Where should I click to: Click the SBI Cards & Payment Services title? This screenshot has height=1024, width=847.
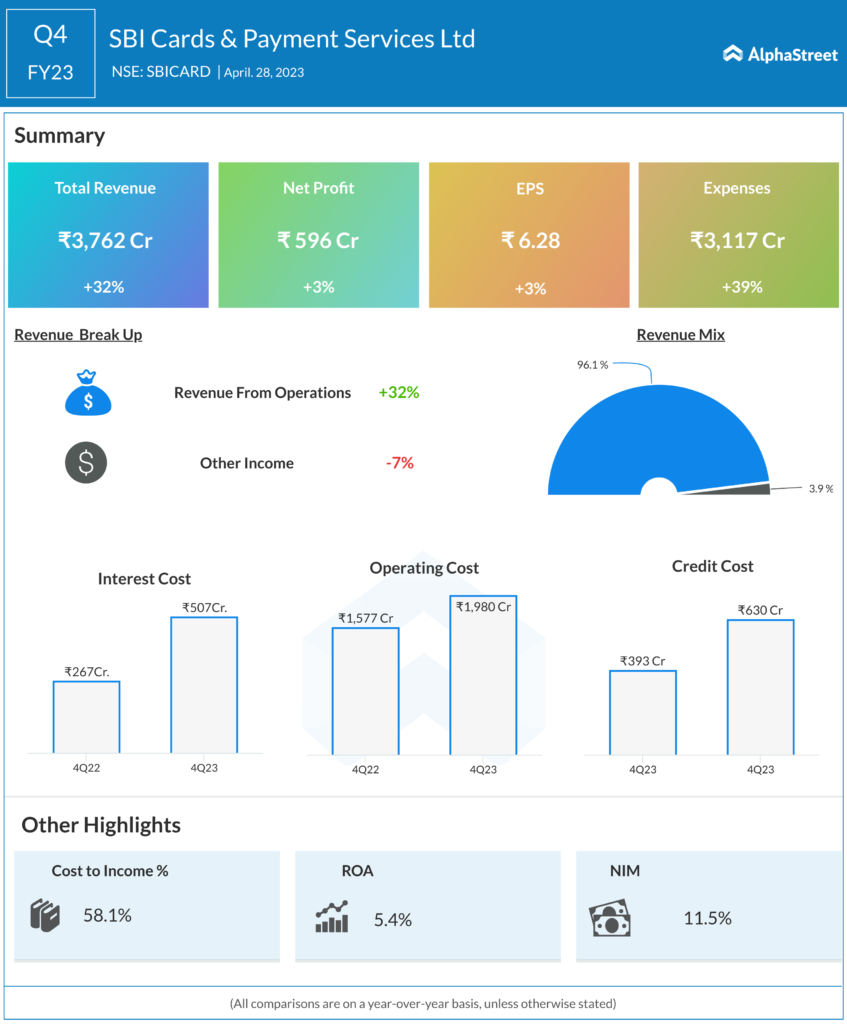pos(292,39)
